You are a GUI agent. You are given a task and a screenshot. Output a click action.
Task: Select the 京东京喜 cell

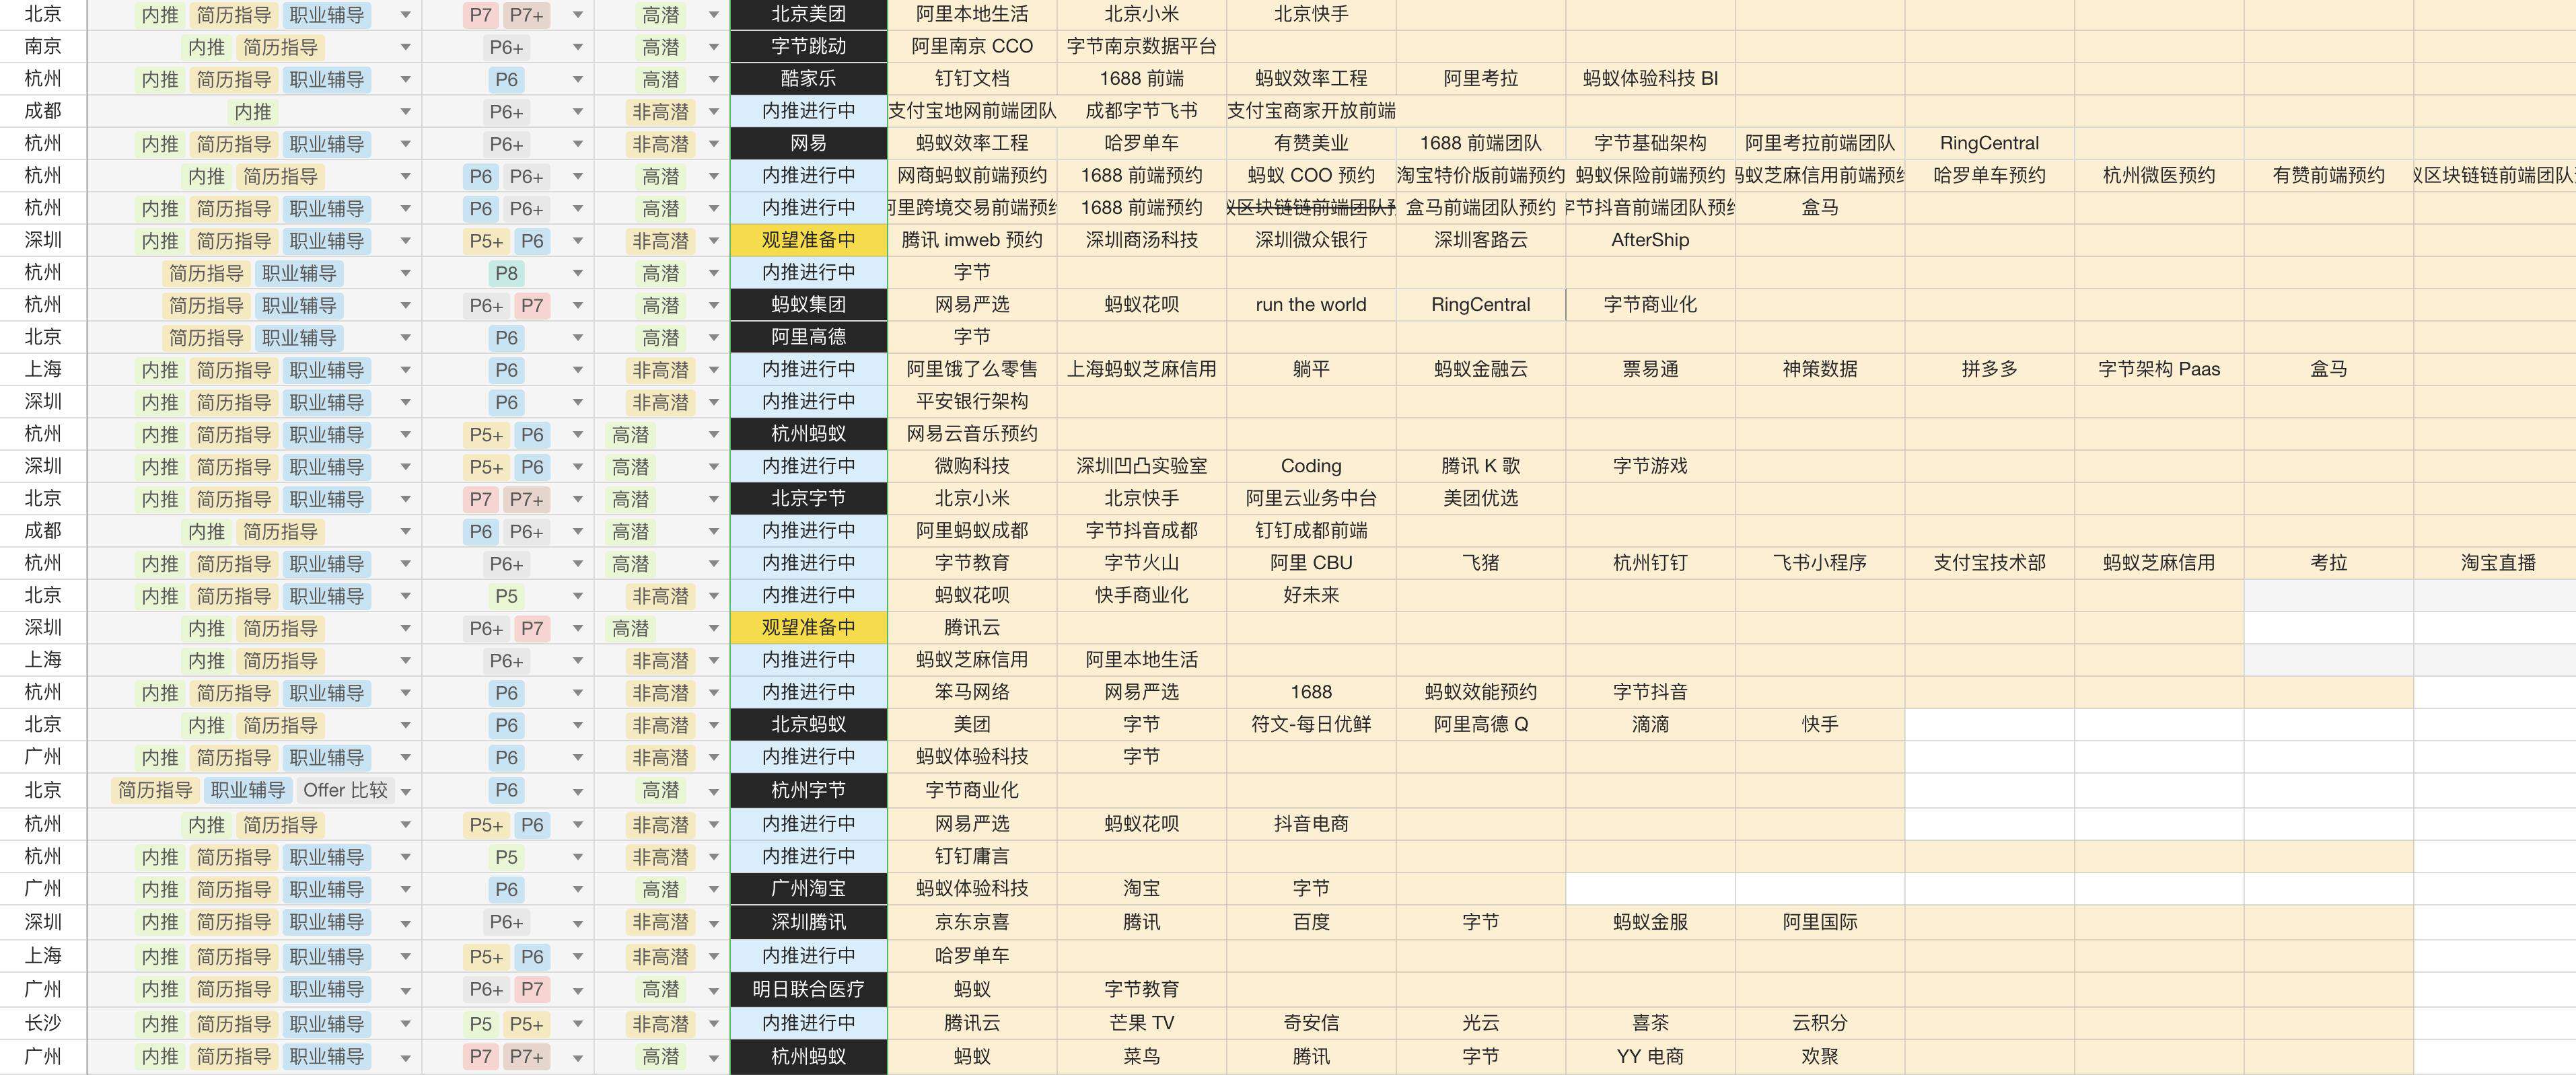972,922
